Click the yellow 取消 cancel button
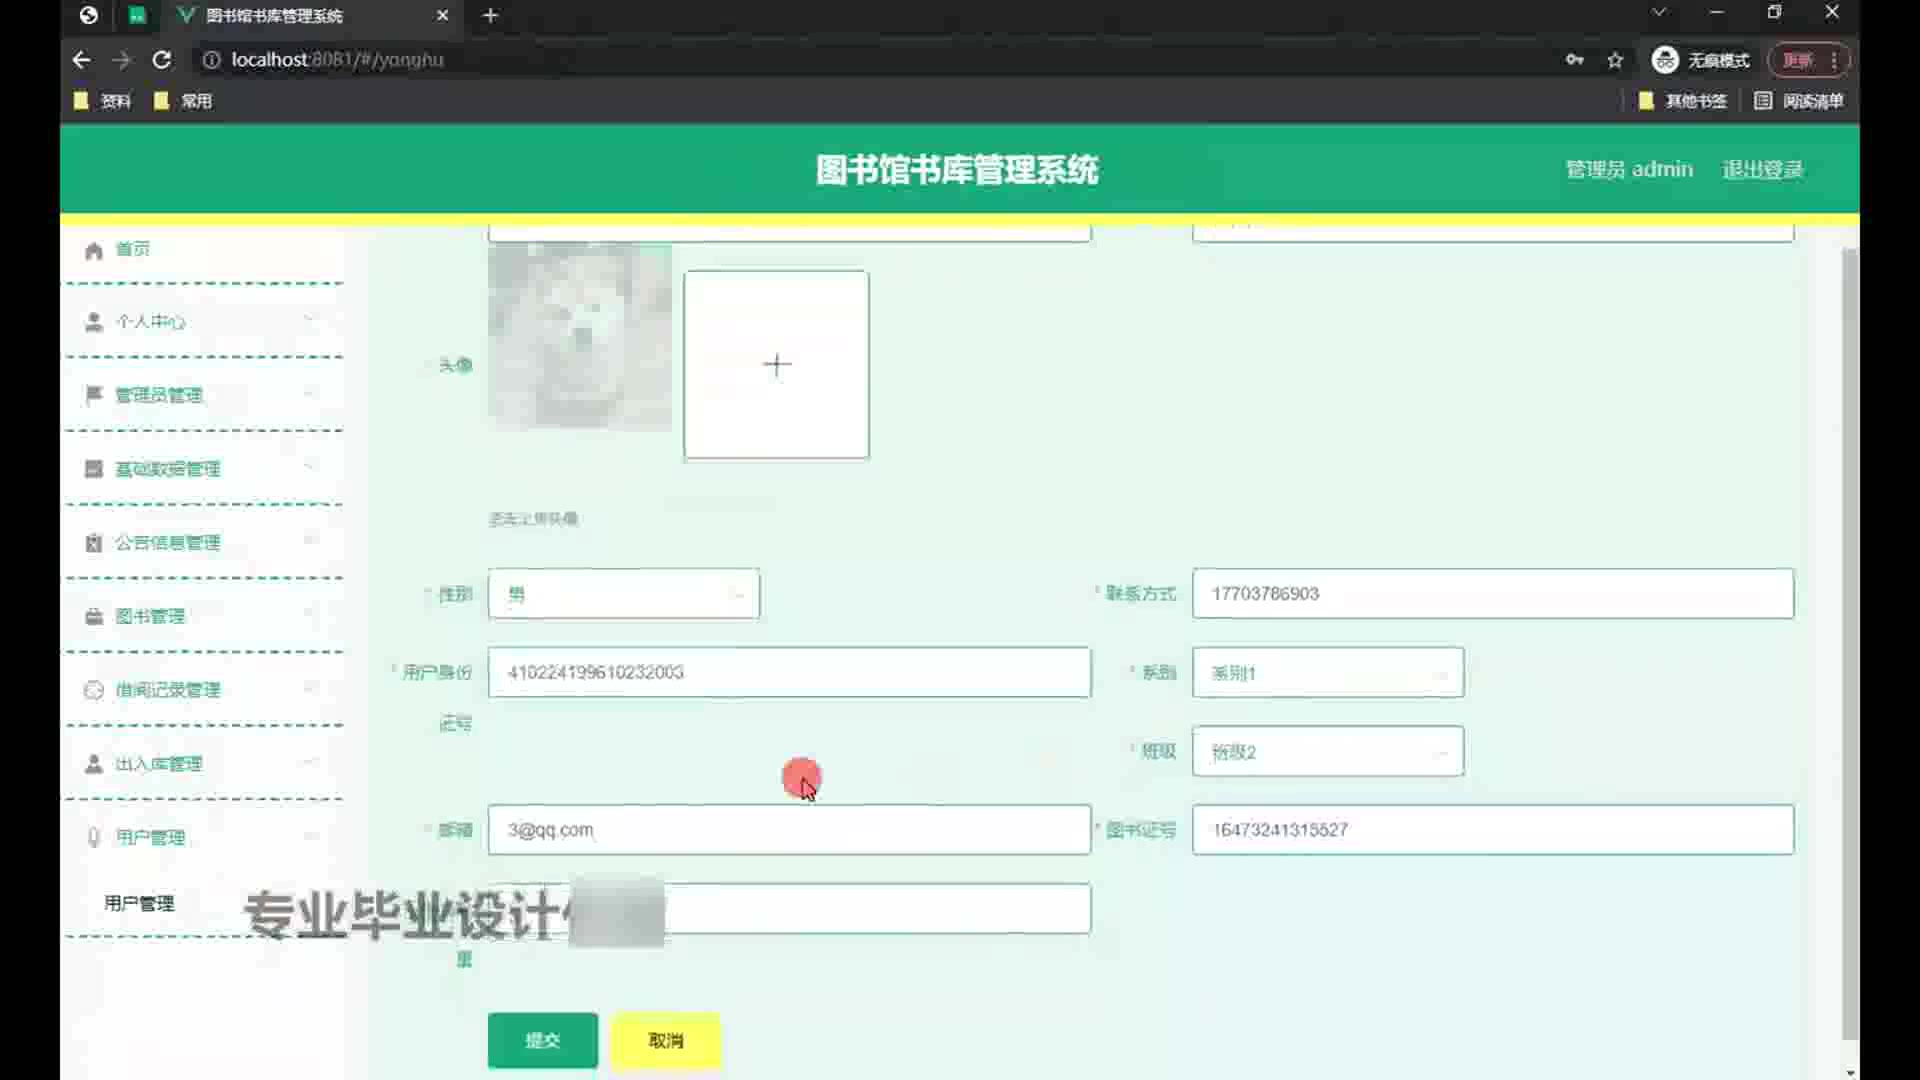This screenshot has height=1080, width=1920. [666, 1040]
